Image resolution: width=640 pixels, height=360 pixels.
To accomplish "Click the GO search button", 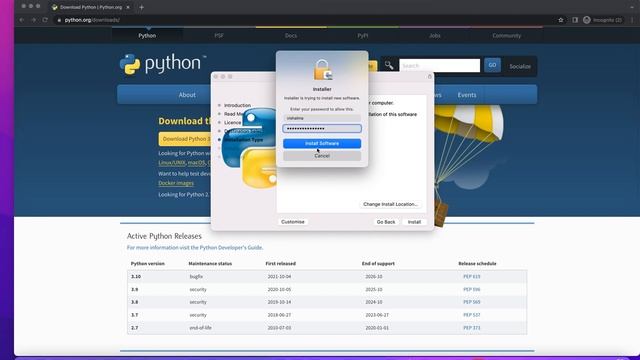I will (x=492, y=65).
